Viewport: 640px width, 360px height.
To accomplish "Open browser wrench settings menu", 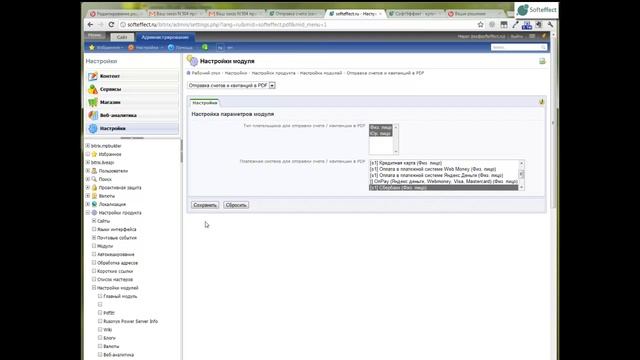I will click(550, 25).
